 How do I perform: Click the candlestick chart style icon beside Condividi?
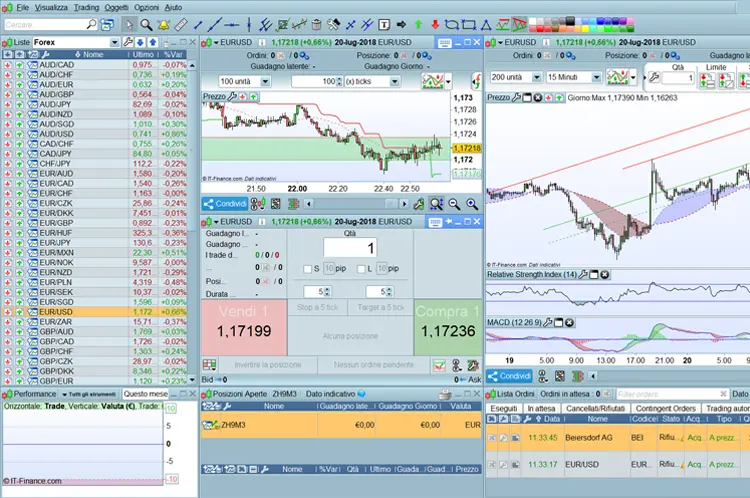256,204
